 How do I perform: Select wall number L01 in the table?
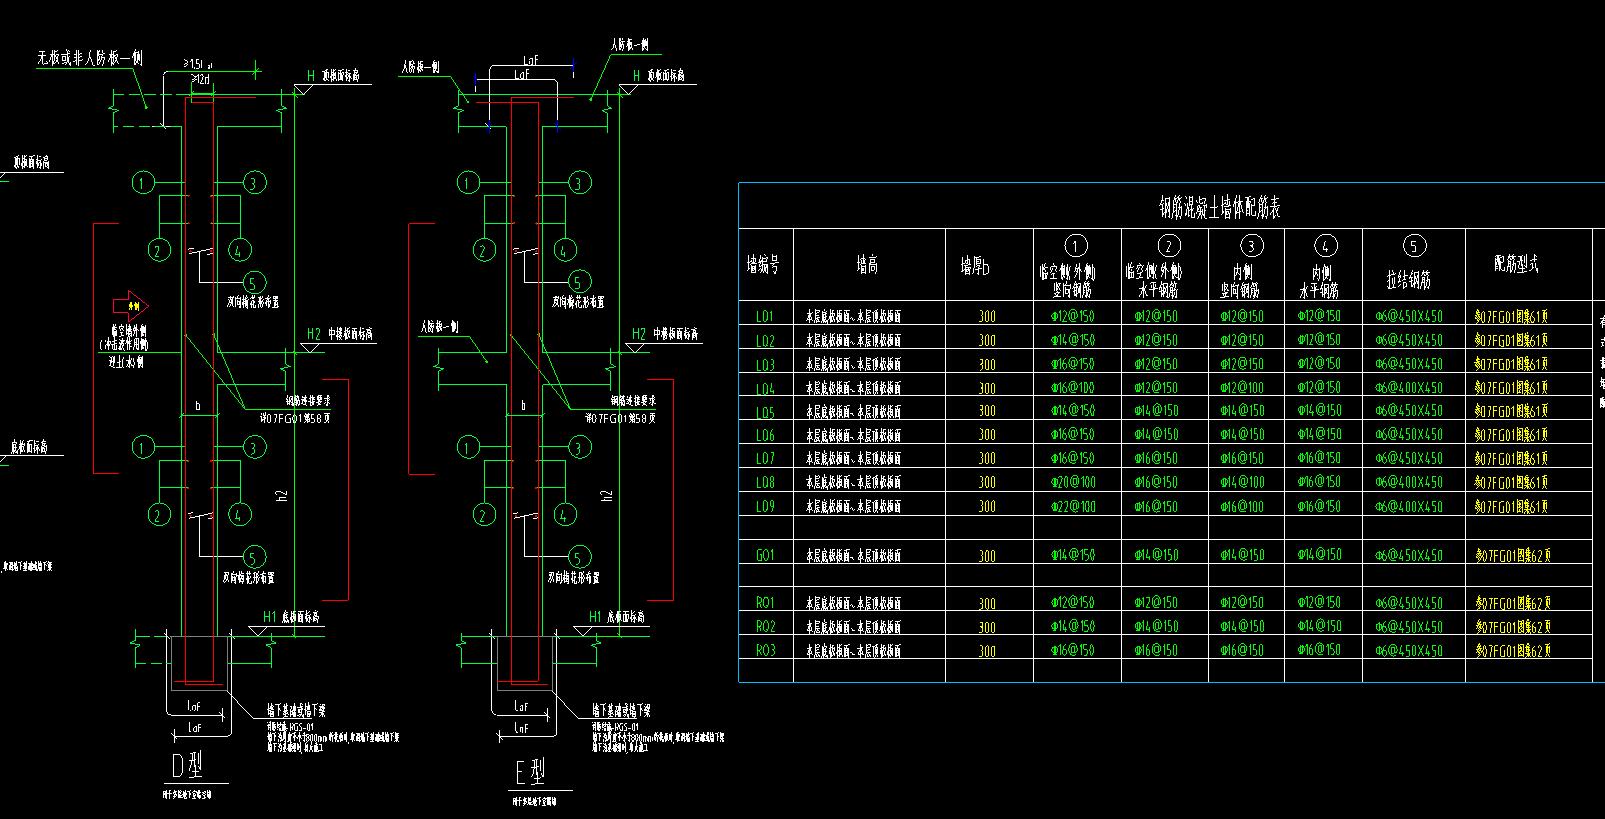click(x=765, y=316)
